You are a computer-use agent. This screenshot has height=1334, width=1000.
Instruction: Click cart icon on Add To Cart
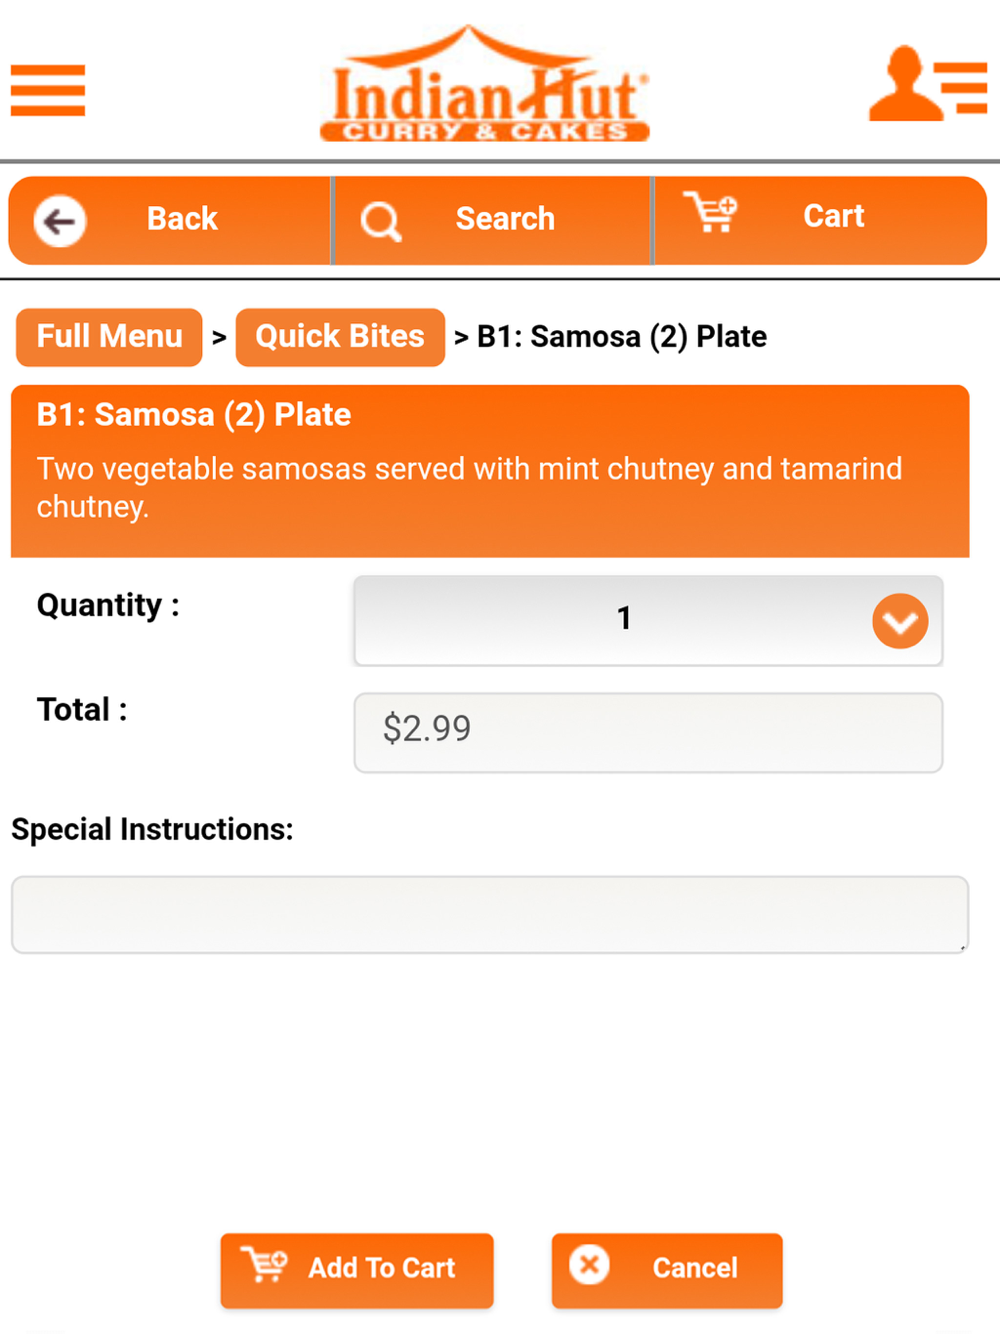coord(264,1265)
